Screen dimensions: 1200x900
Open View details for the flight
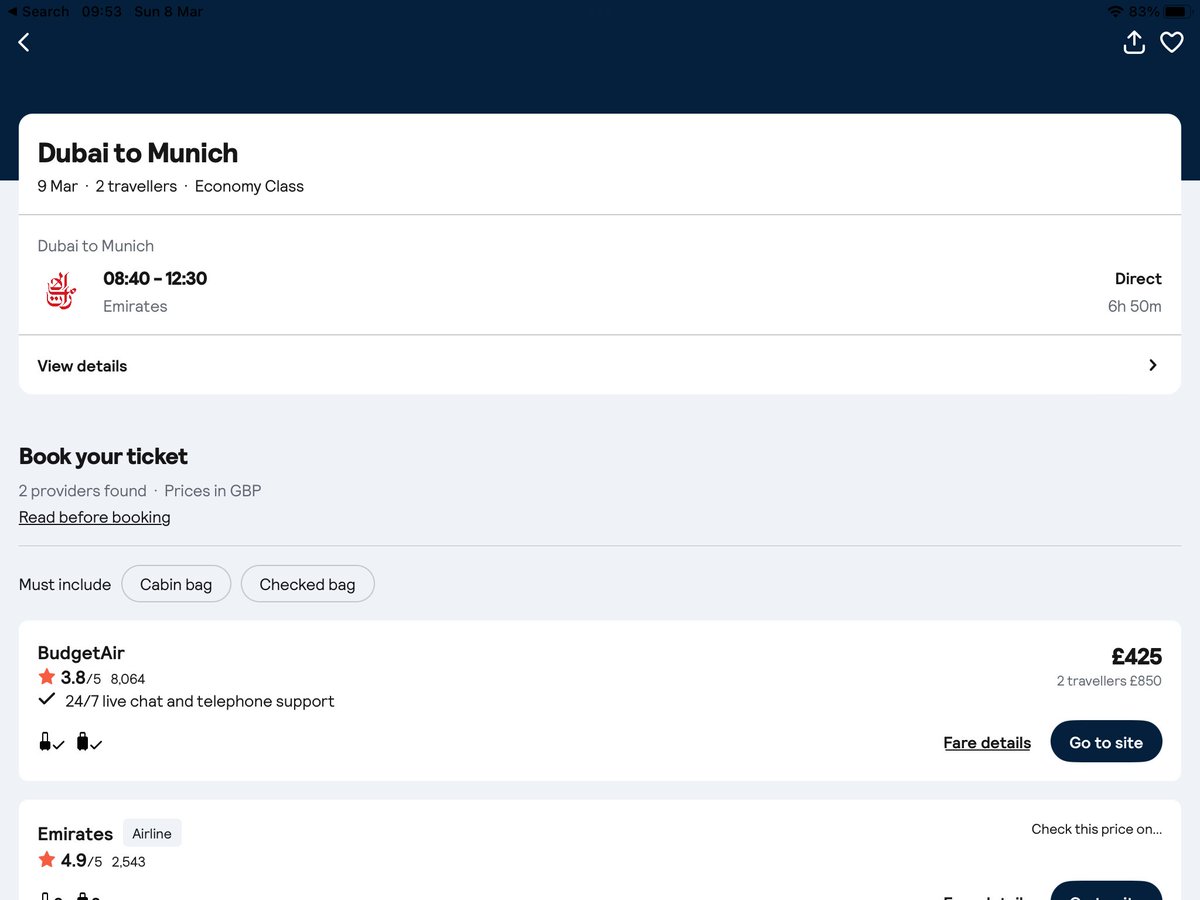pos(600,365)
